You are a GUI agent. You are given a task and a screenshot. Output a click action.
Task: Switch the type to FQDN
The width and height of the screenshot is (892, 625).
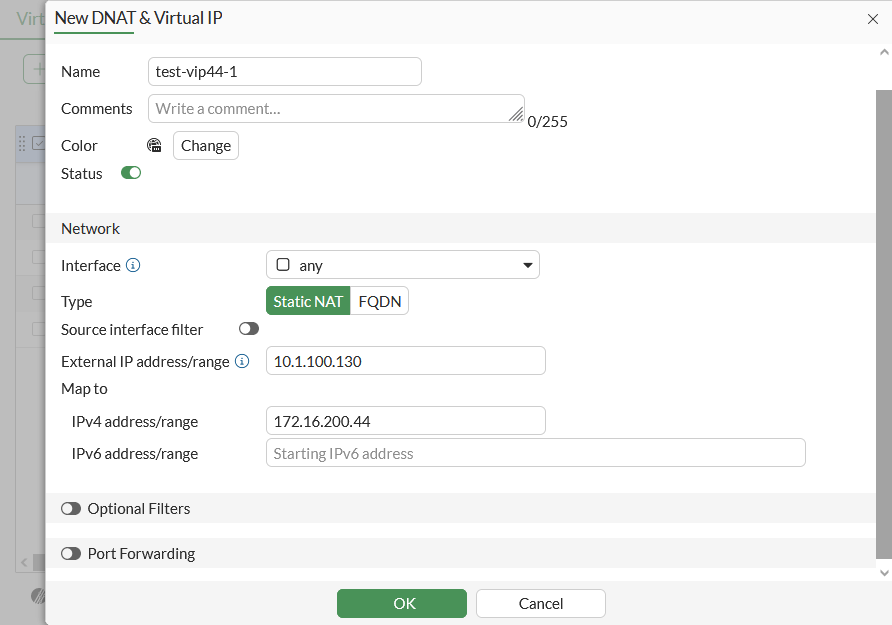pyautogui.click(x=379, y=301)
